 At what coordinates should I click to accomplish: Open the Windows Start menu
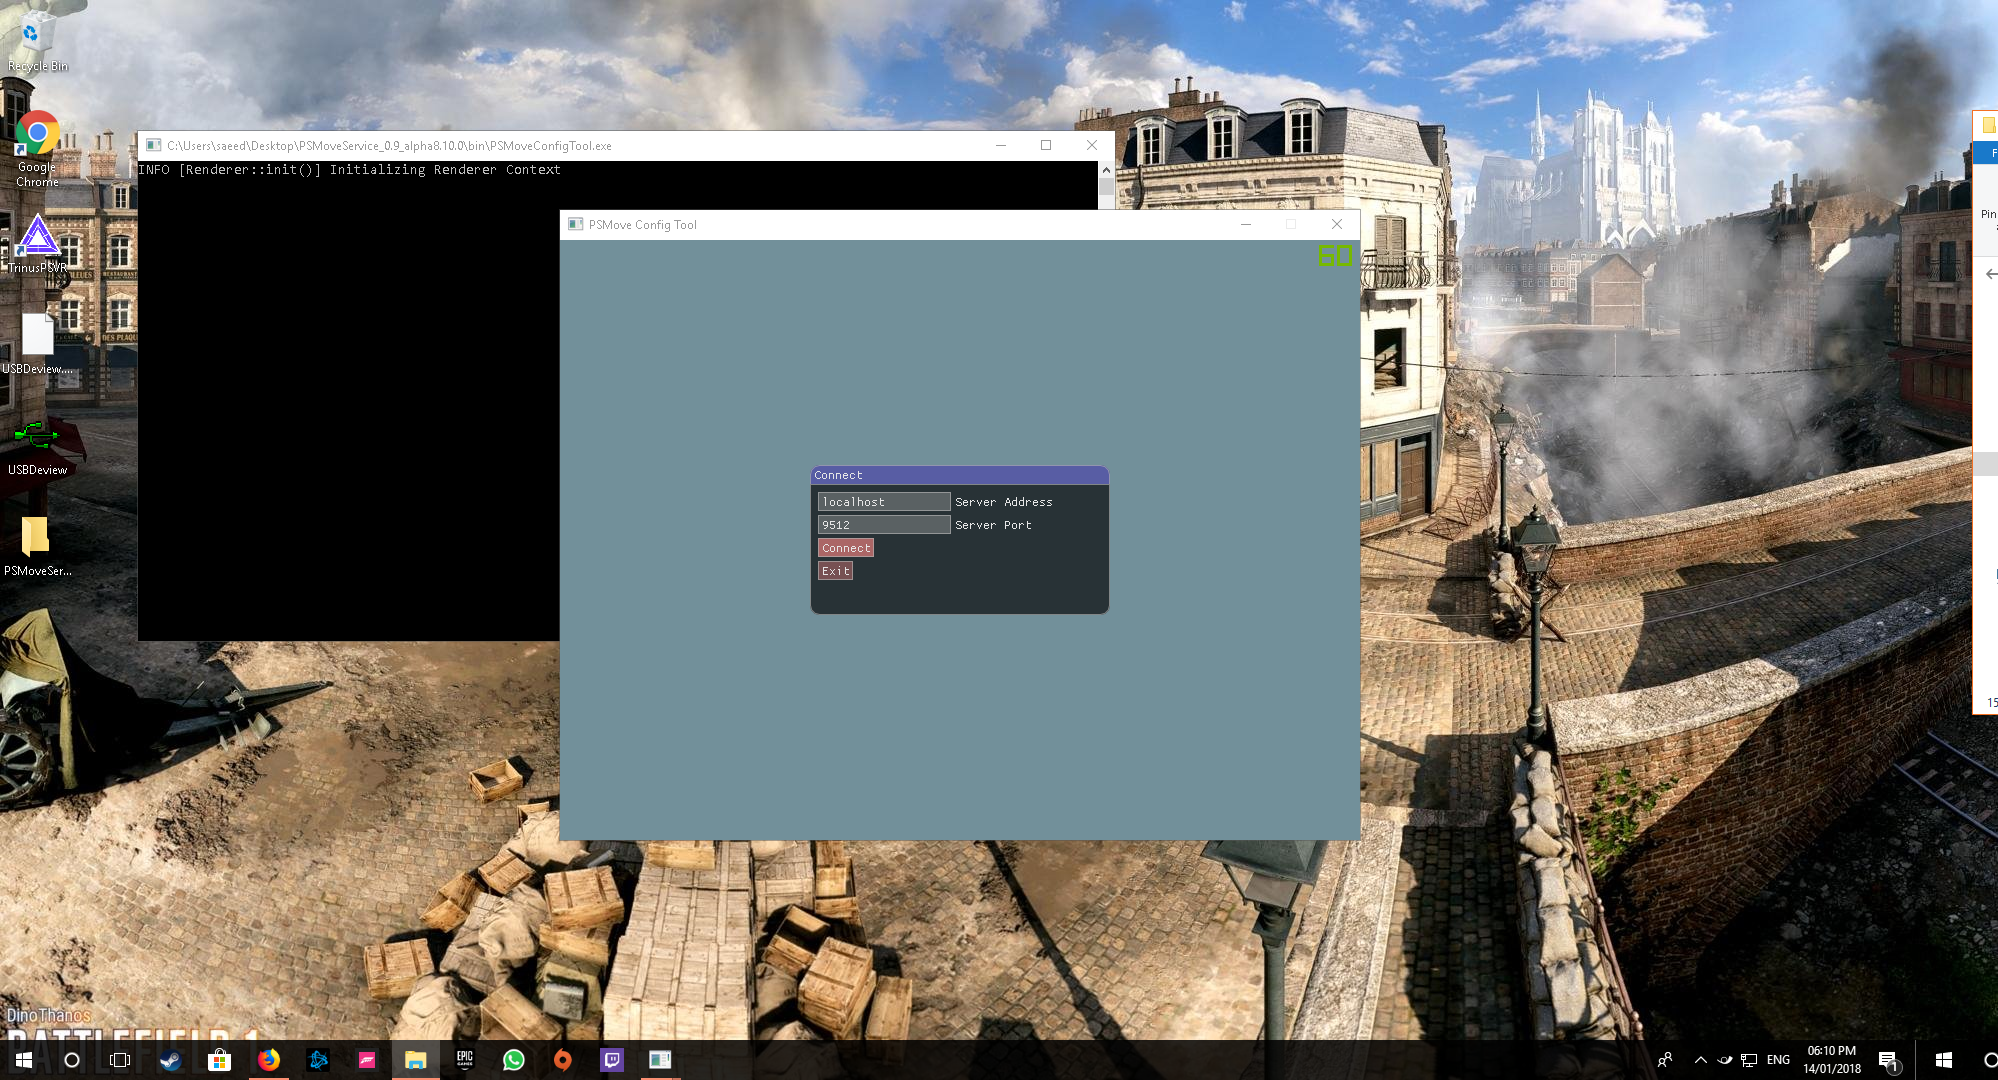click(23, 1060)
